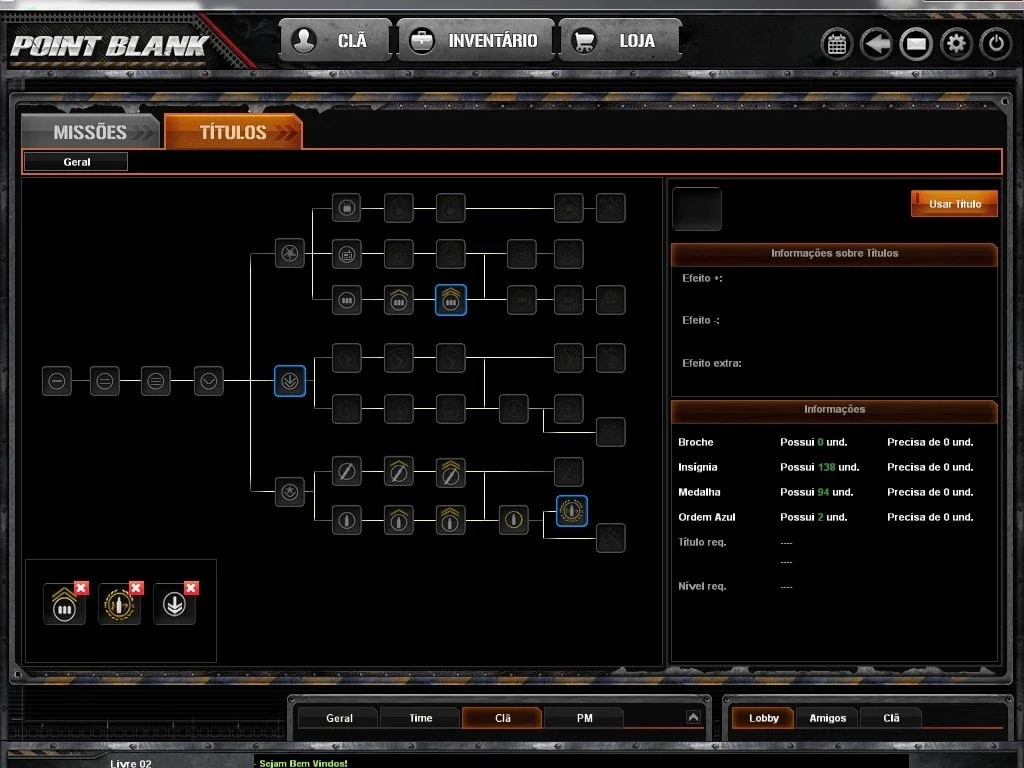This screenshot has width=1024, height=768.
Task: Select the three-line title node
Action: tap(155, 381)
